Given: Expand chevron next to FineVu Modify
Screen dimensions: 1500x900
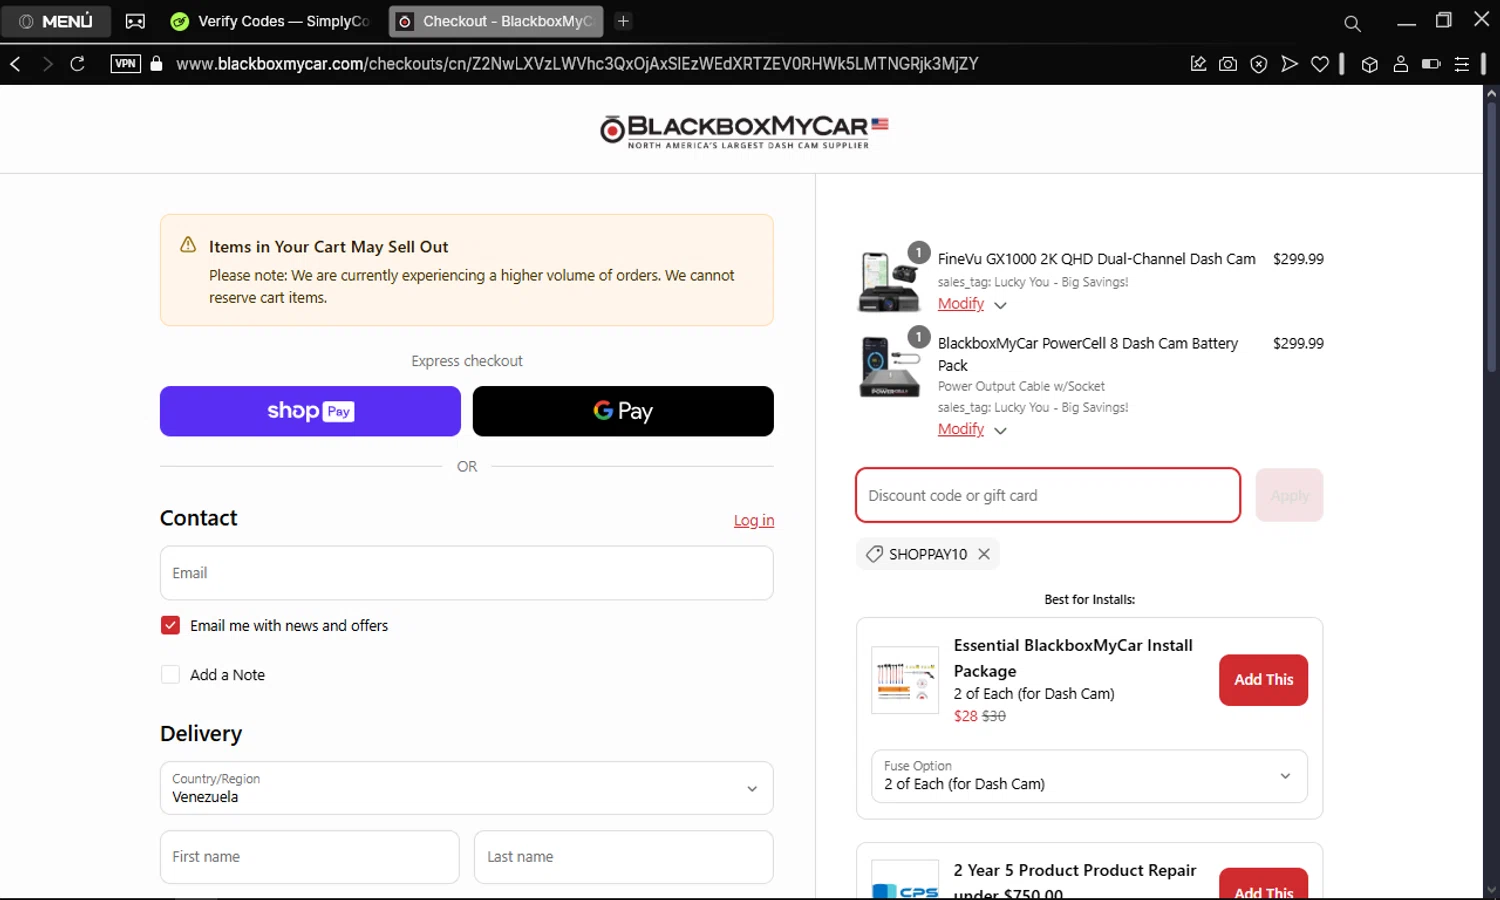Looking at the screenshot, I should (1000, 305).
